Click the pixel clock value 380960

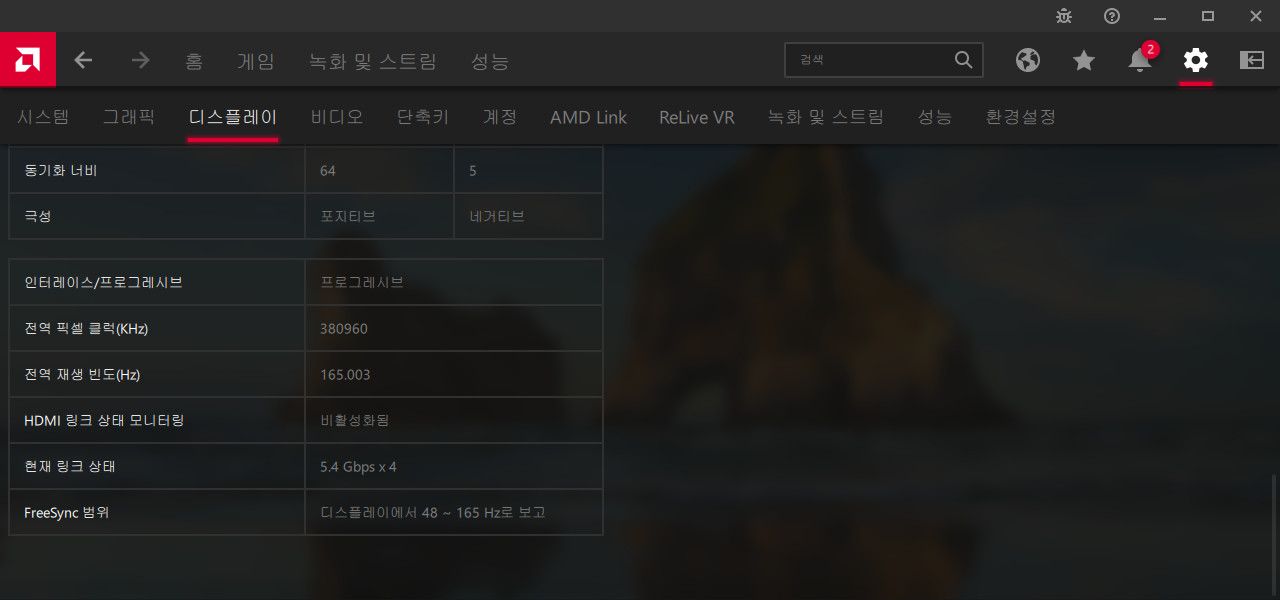click(x=344, y=329)
